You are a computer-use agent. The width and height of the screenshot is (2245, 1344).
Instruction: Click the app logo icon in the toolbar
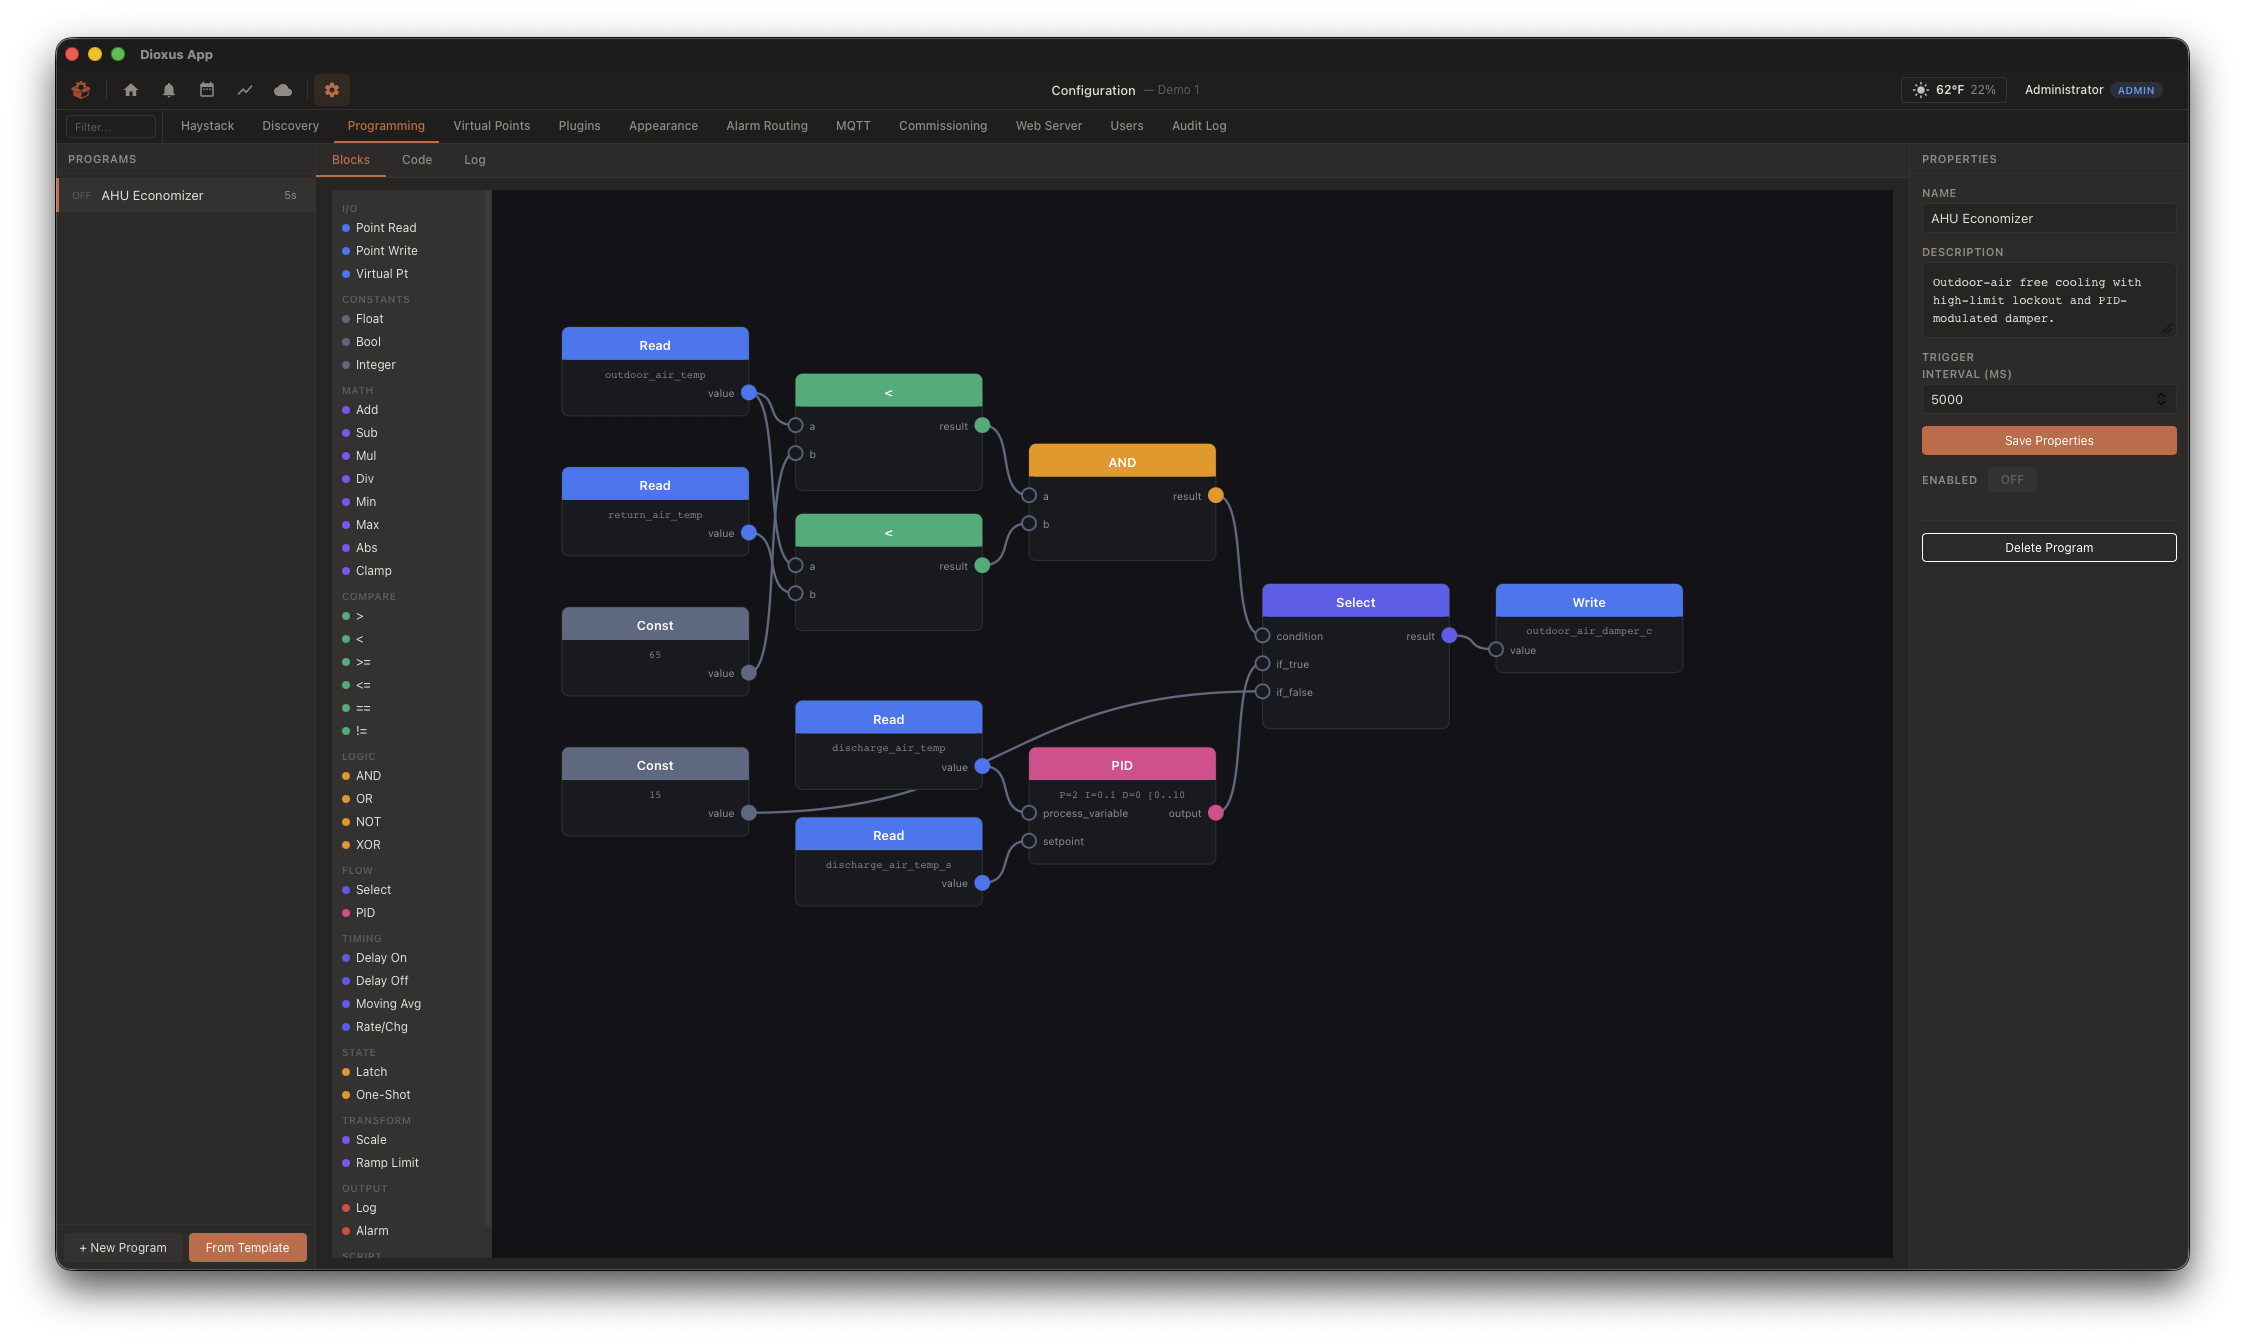tap(81, 90)
